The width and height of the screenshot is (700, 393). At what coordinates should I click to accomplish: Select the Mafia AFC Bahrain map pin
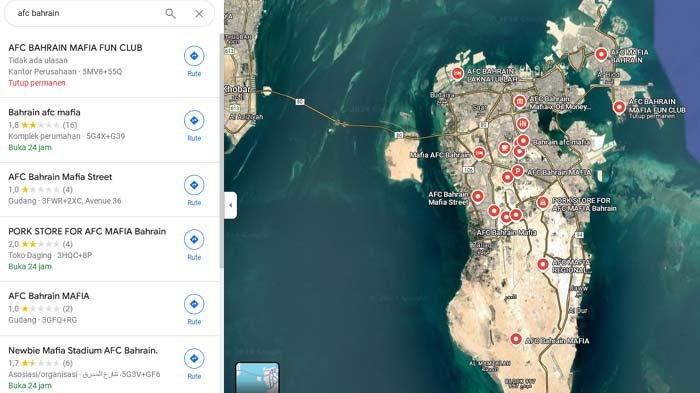click(479, 154)
